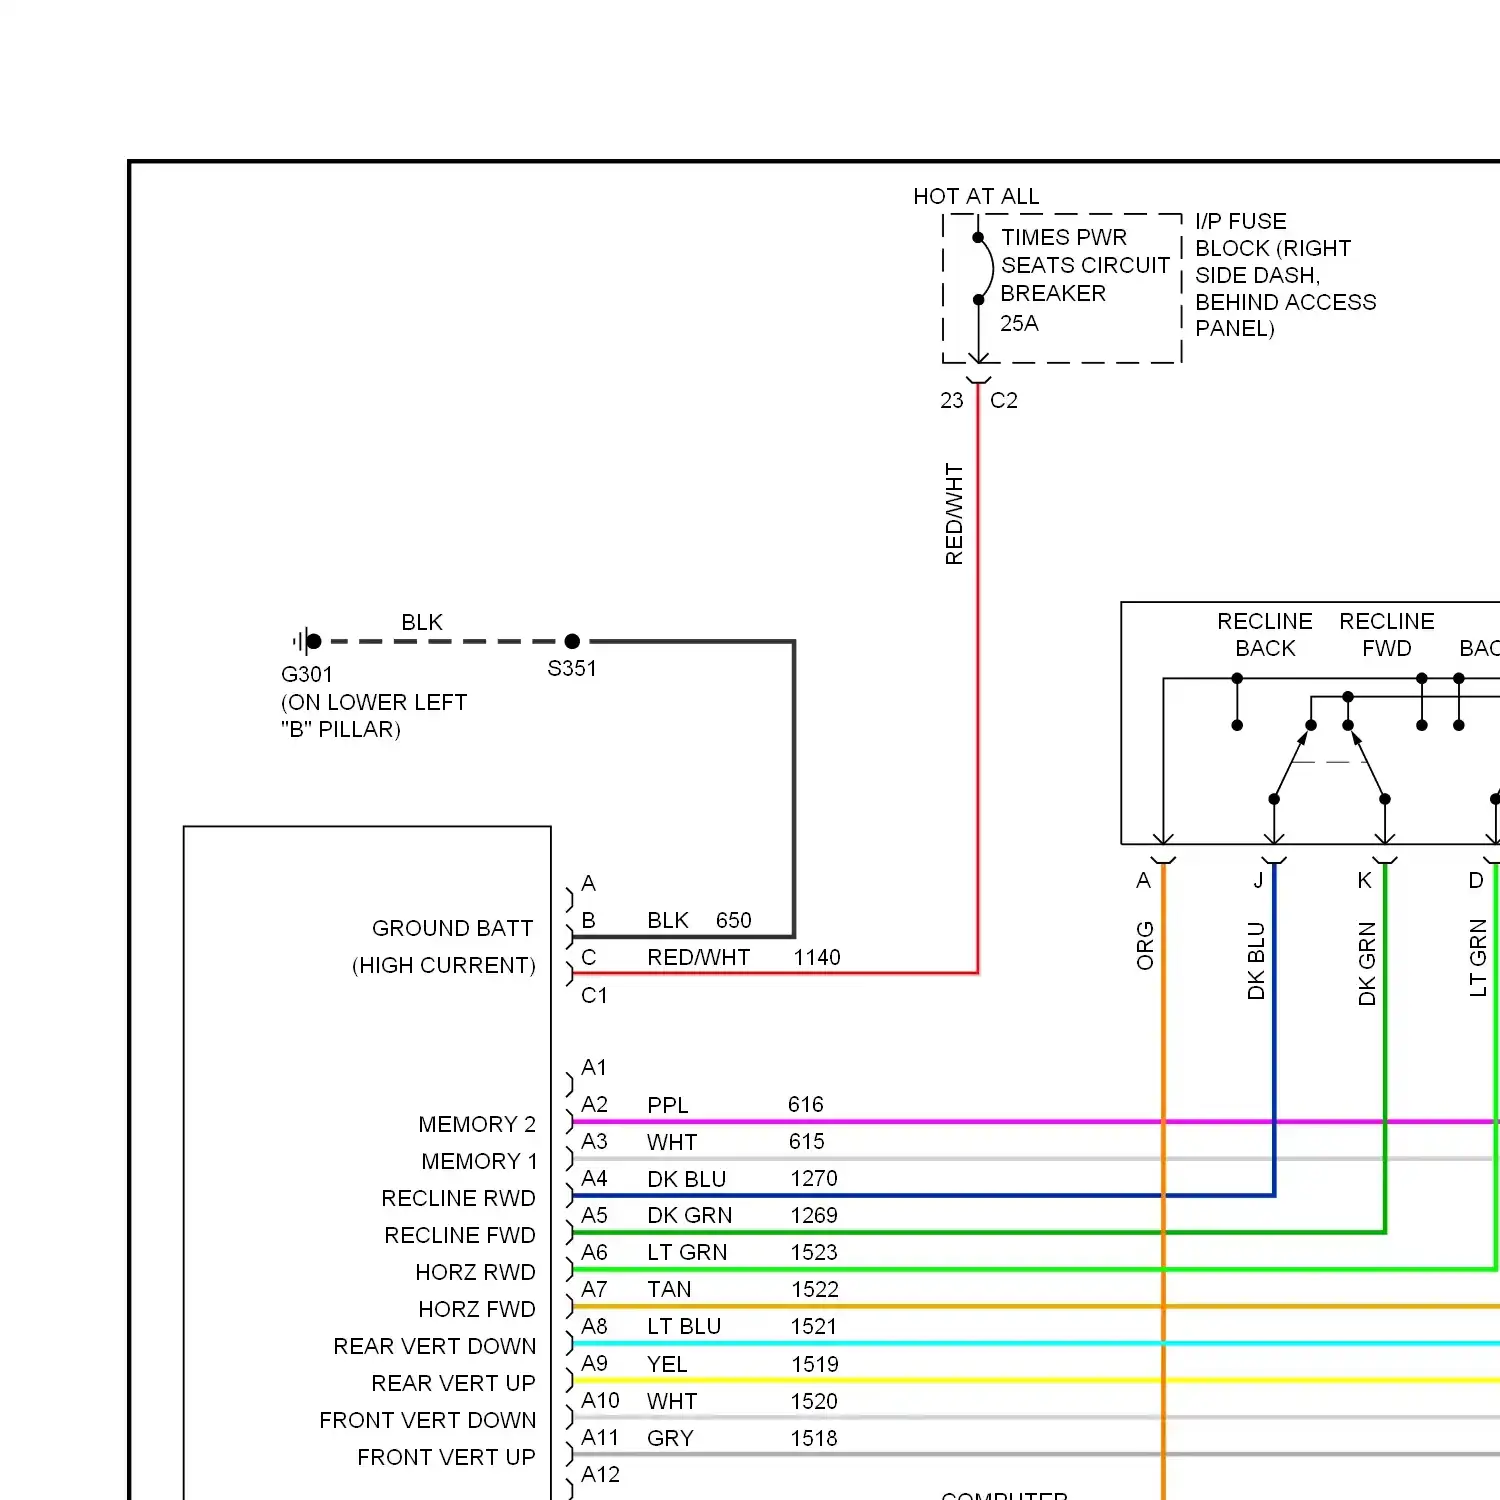Select the vertical "LT GRN" wire label
1500x1500 pixels.
[1478, 958]
